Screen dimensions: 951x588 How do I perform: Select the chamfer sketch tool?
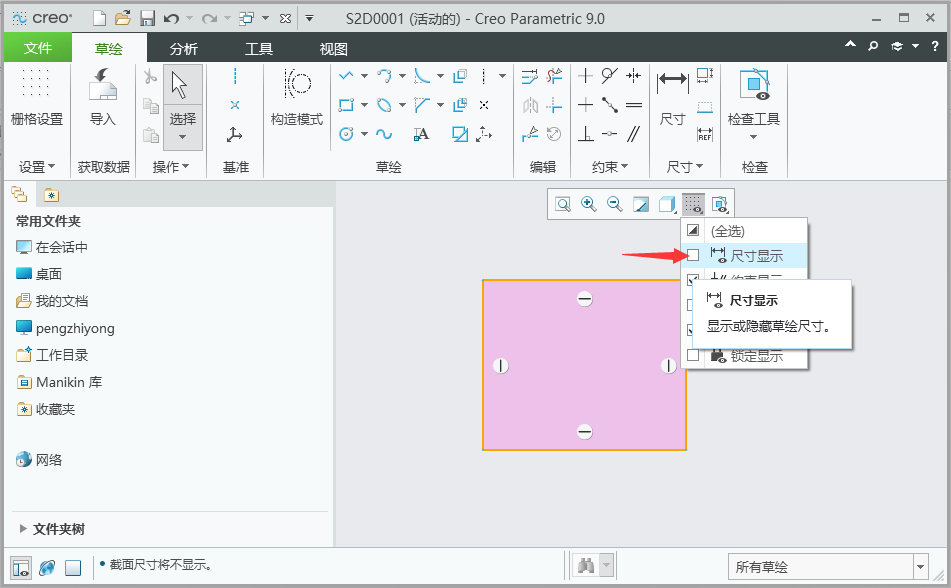tap(422, 105)
